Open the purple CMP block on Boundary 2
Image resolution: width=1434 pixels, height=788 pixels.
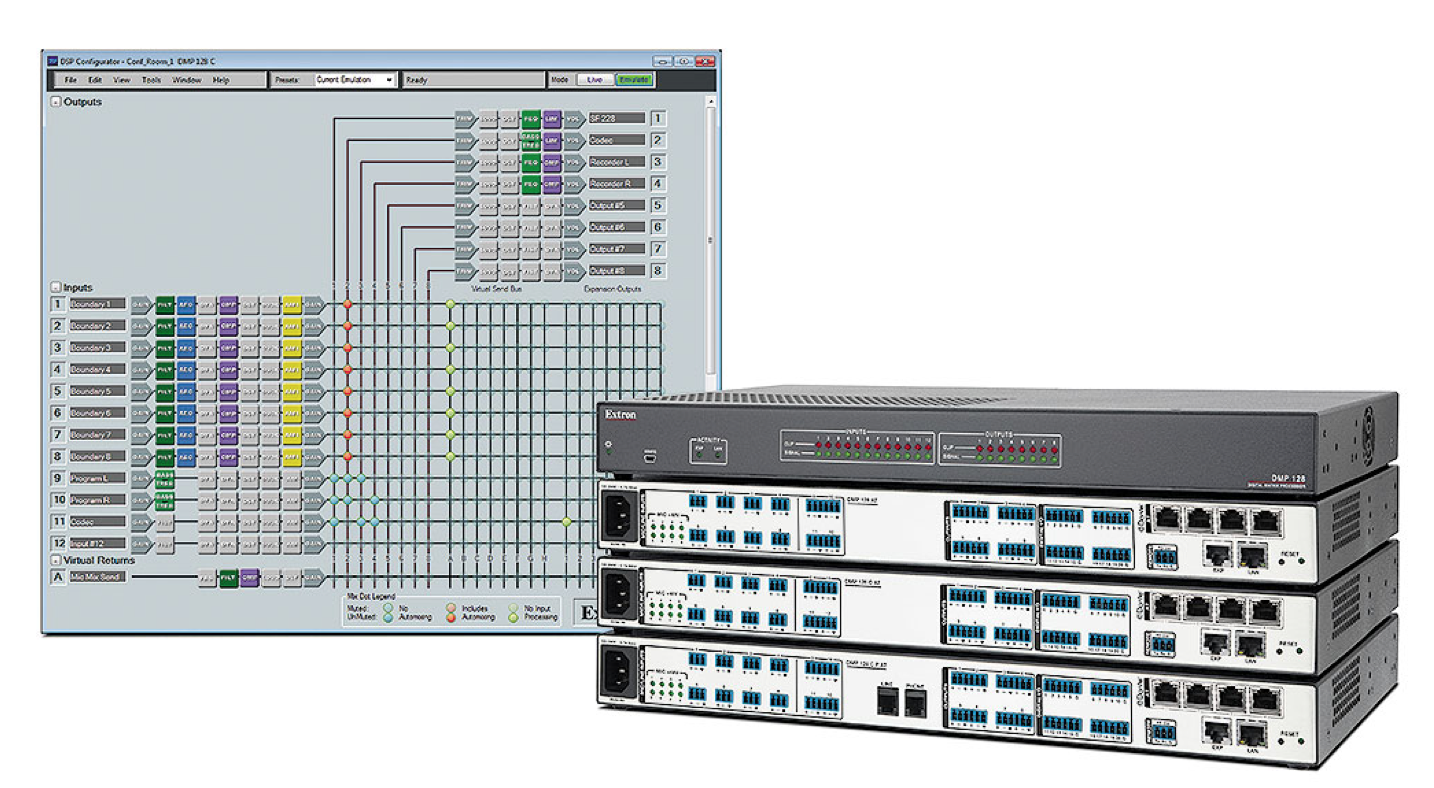228,326
